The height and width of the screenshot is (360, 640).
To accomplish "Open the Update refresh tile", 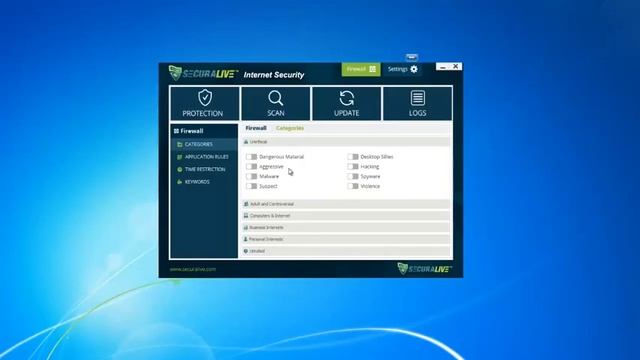I will (347, 103).
